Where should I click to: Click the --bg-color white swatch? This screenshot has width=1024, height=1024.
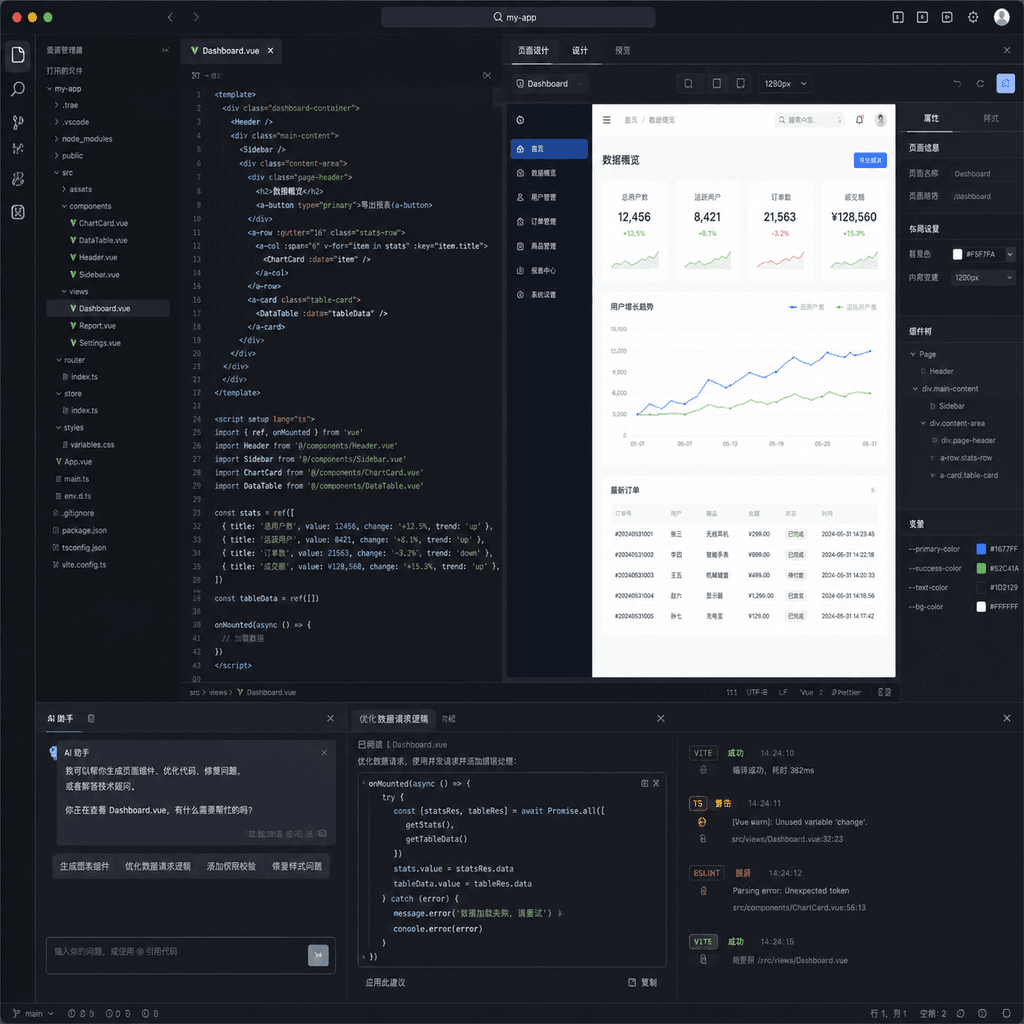pos(981,607)
